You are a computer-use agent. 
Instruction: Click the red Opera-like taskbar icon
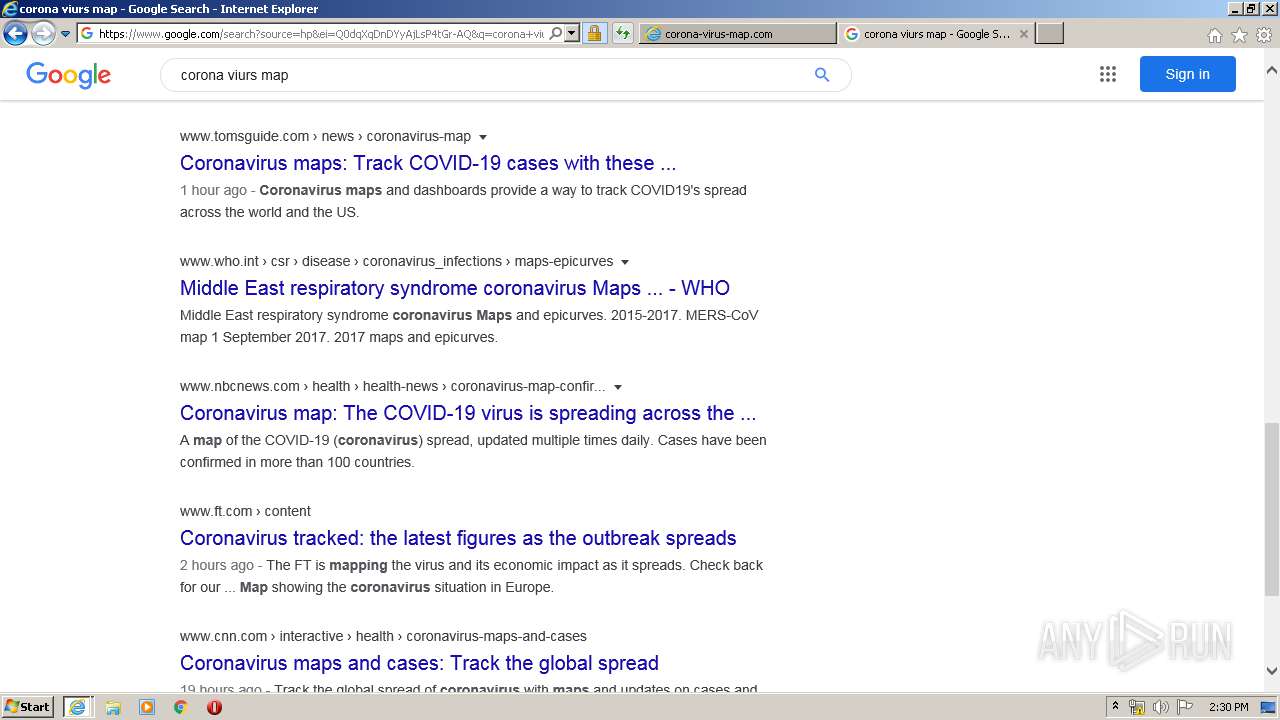point(214,707)
